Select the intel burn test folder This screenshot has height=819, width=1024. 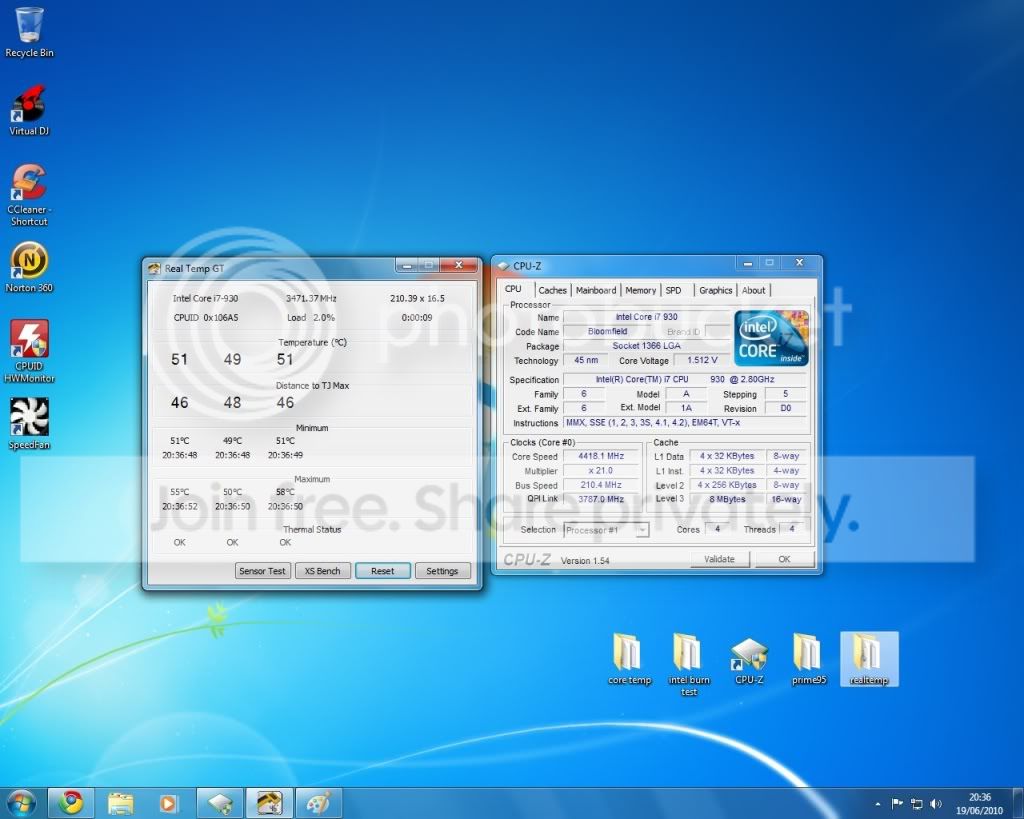689,664
